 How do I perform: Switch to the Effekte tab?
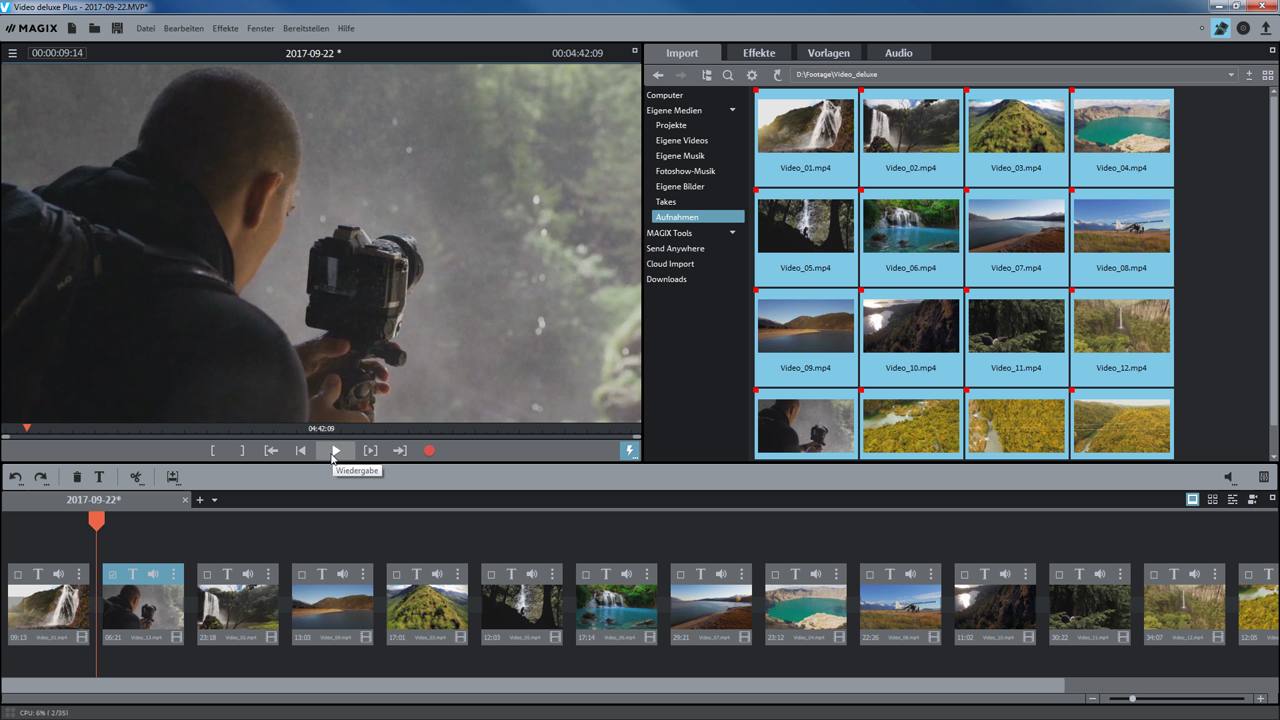(759, 53)
